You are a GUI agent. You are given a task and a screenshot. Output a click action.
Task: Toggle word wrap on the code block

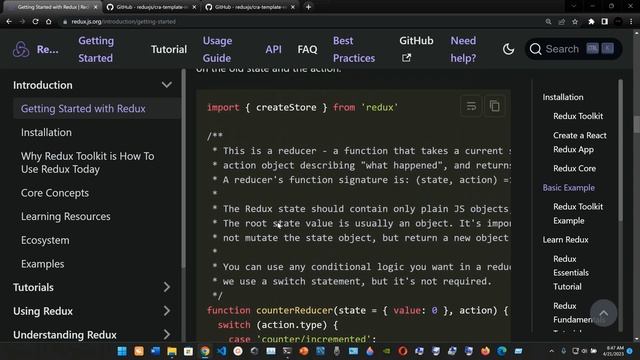point(471,106)
